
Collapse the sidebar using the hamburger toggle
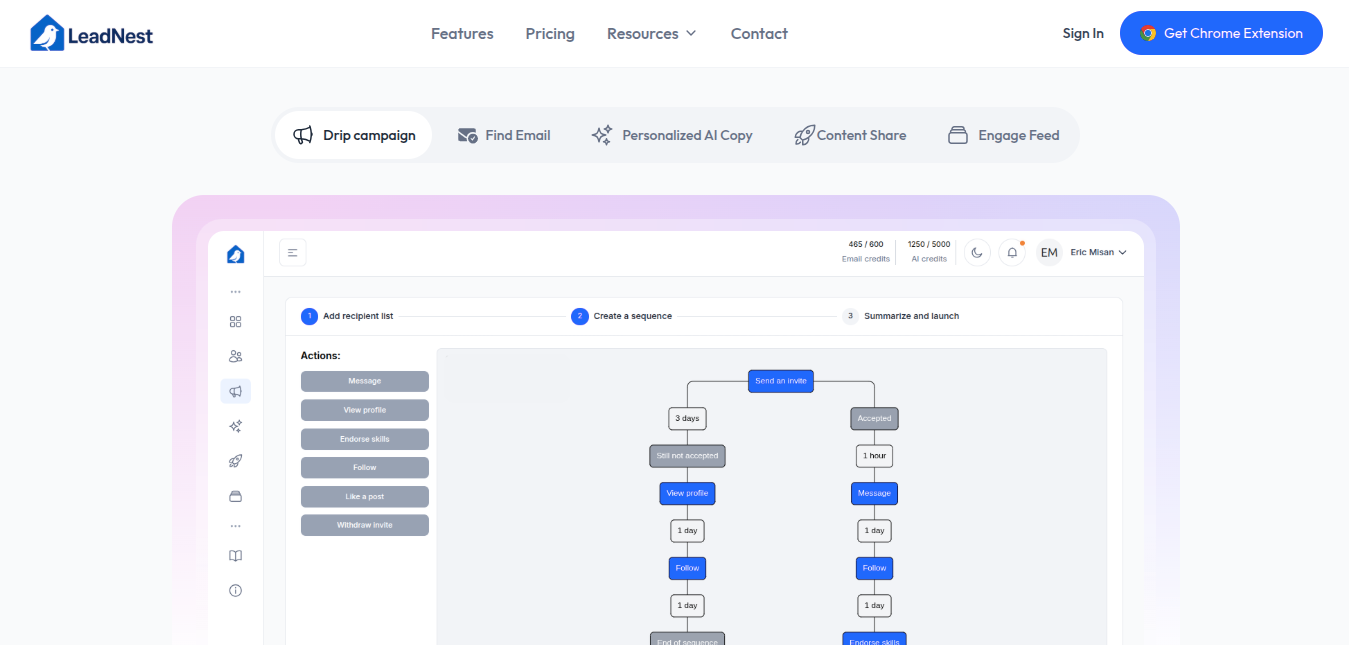(292, 252)
